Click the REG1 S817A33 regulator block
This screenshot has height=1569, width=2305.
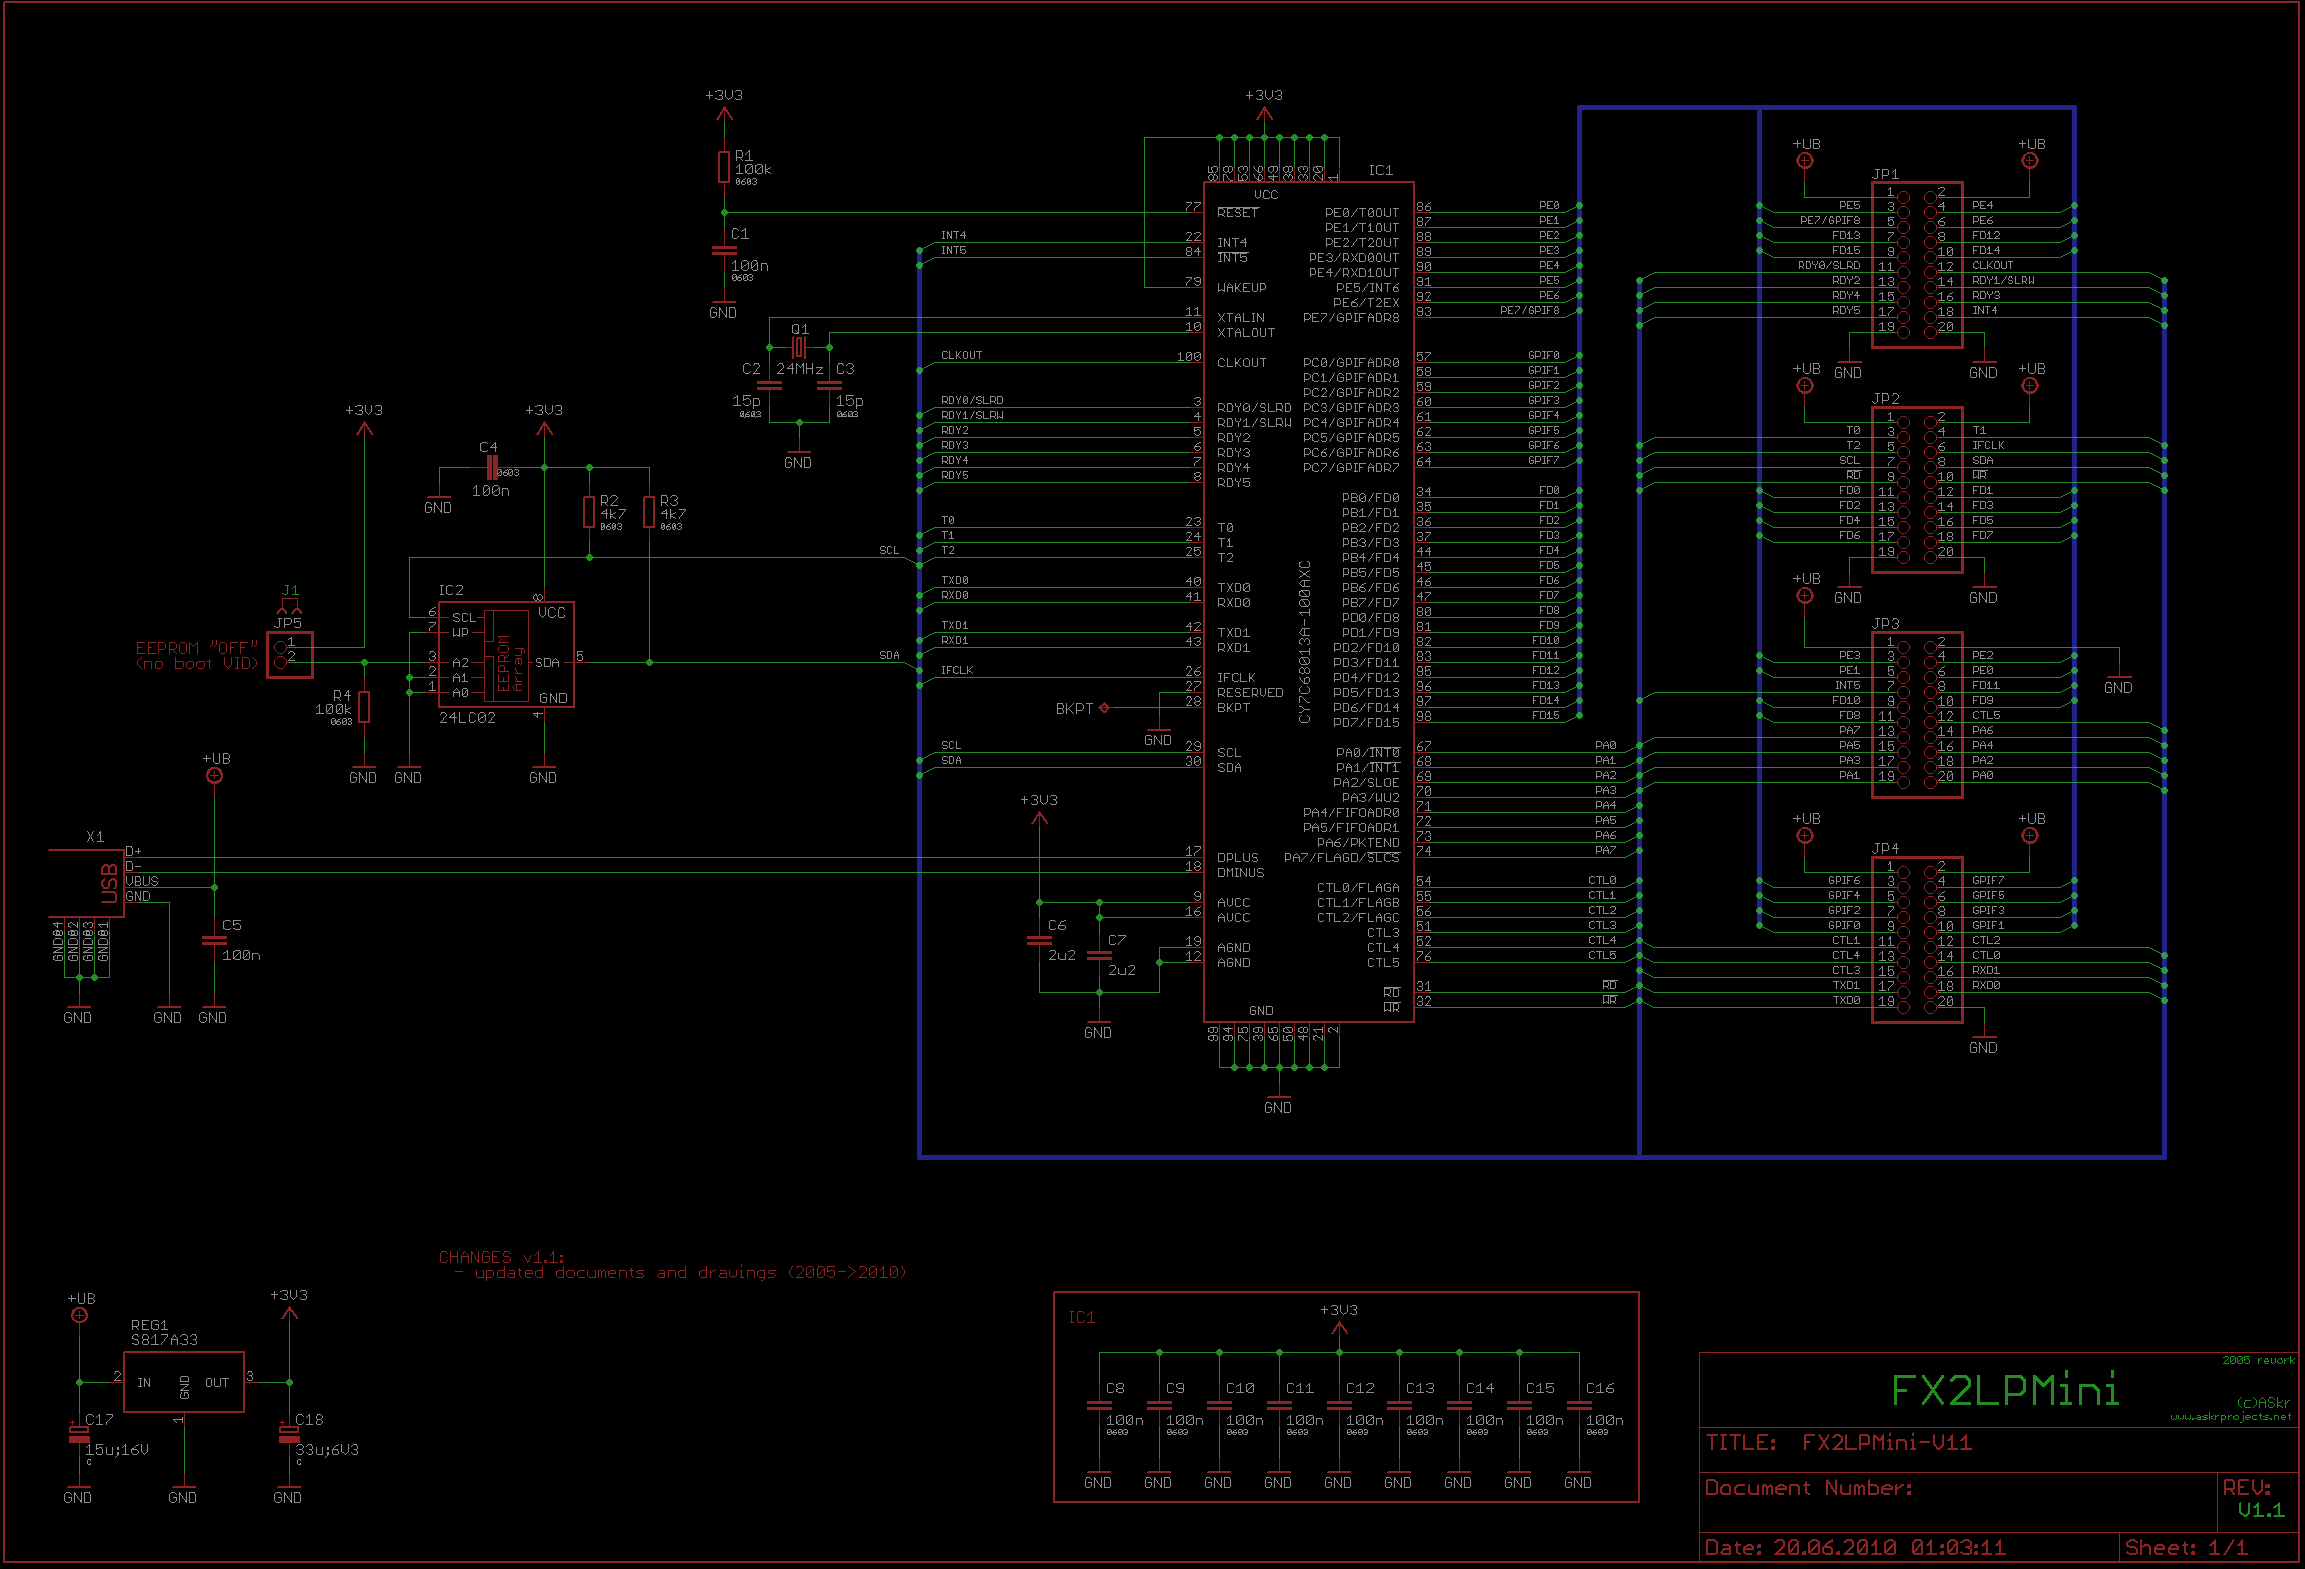click(x=184, y=1382)
